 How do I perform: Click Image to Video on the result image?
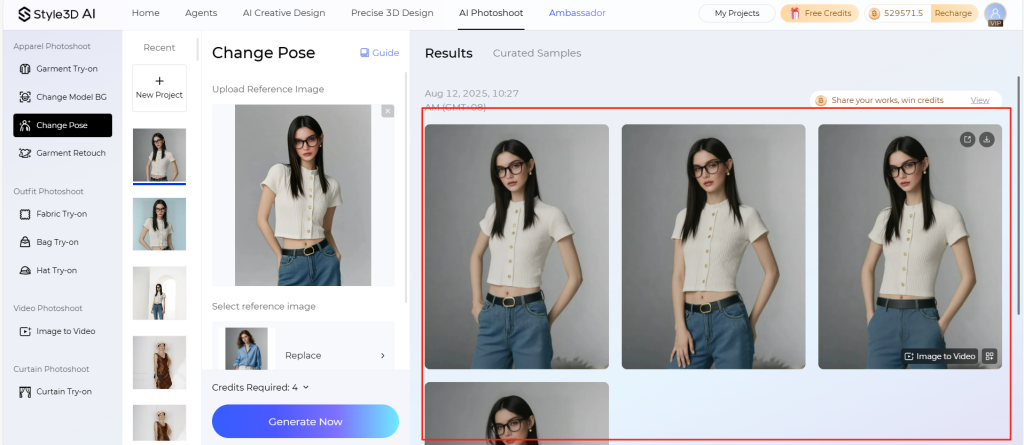(x=940, y=356)
